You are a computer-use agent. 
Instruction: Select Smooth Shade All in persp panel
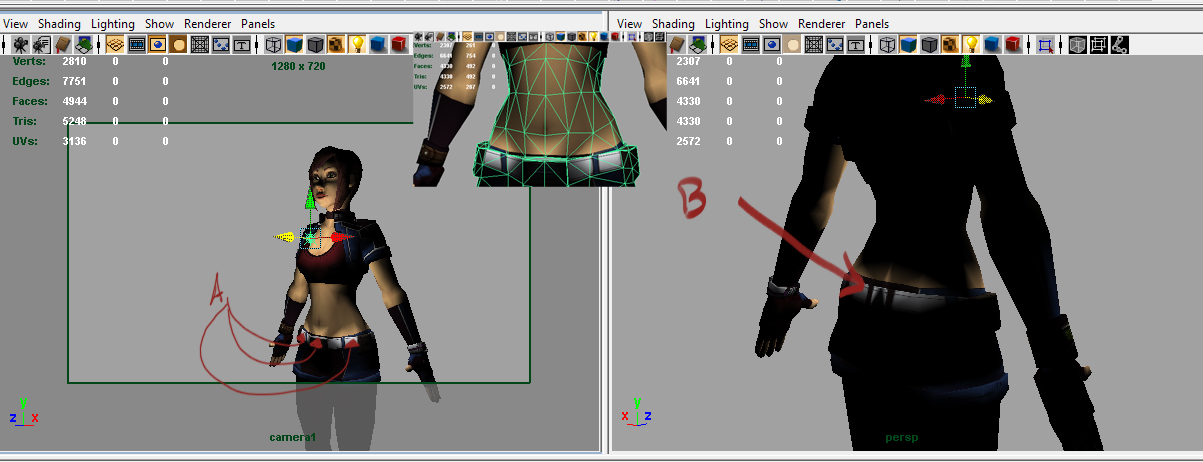pyautogui.click(x=907, y=44)
